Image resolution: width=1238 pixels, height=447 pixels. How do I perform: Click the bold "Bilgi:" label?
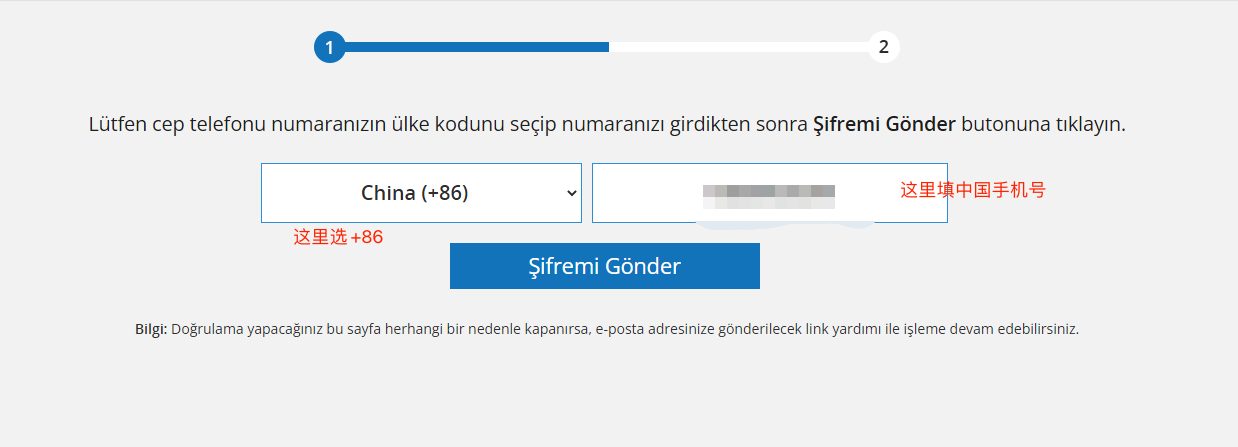[151, 329]
